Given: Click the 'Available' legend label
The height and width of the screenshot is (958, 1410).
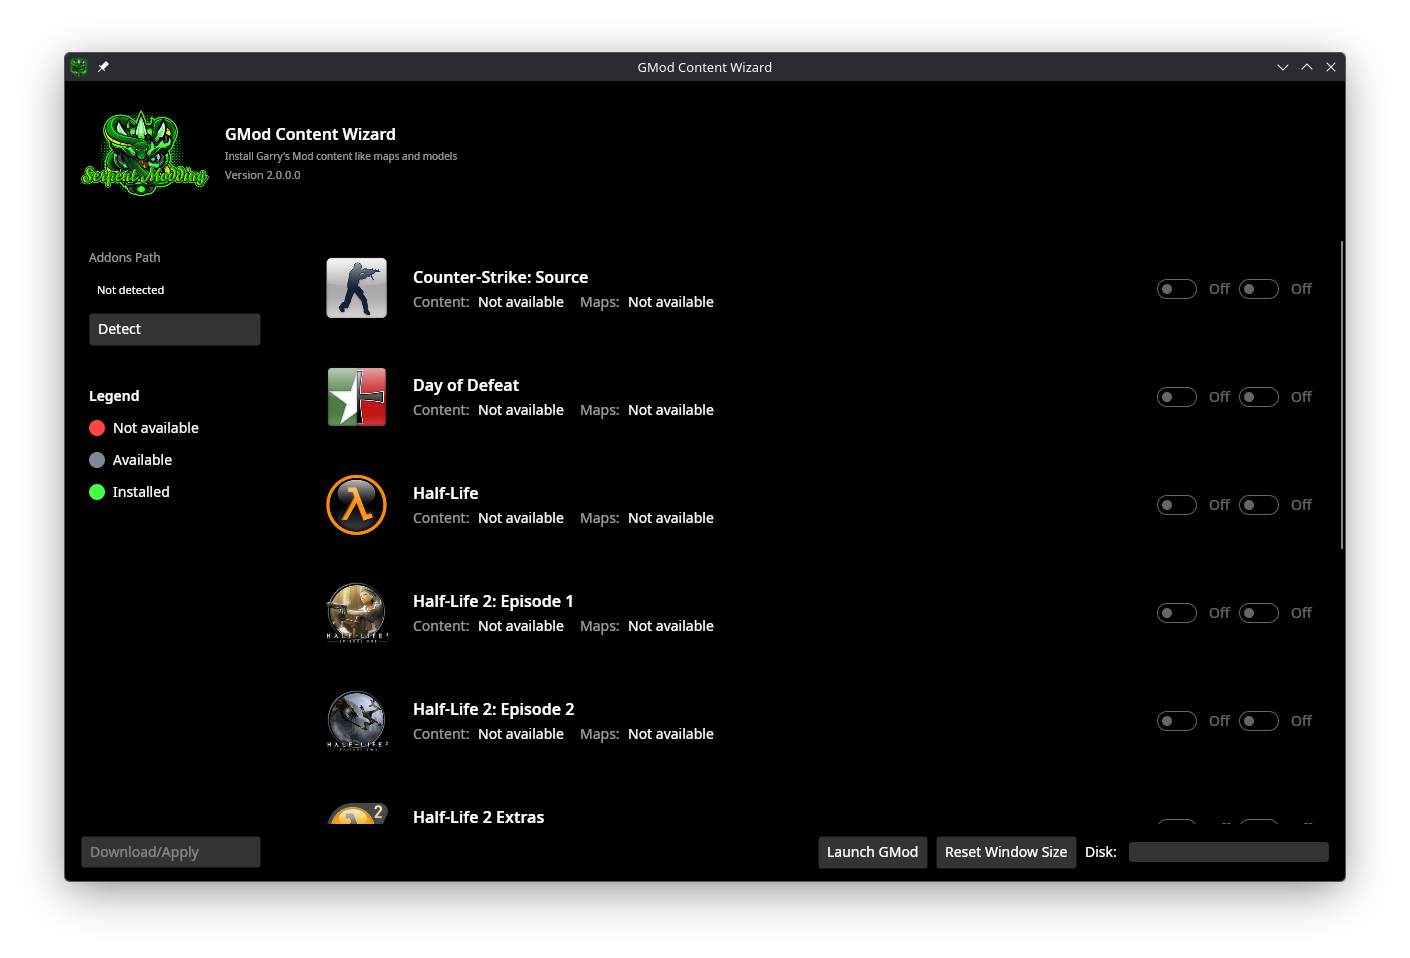Looking at the screenshot, I should [143, 460].
